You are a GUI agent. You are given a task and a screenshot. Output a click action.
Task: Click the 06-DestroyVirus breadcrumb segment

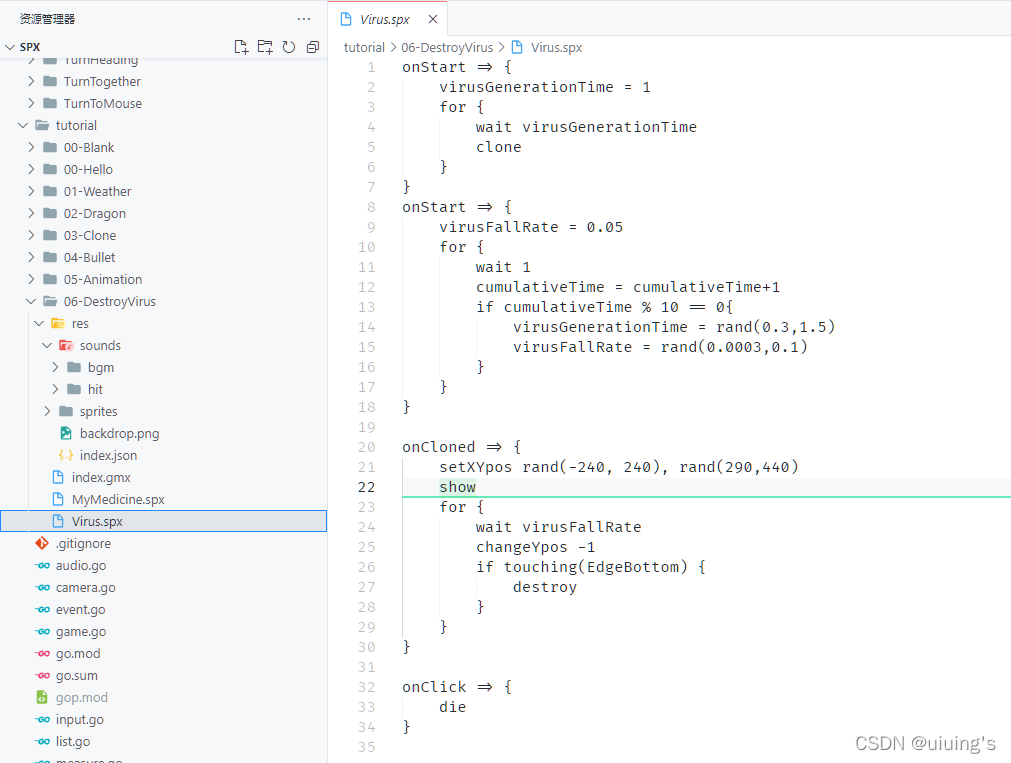[x=447, y=47]
